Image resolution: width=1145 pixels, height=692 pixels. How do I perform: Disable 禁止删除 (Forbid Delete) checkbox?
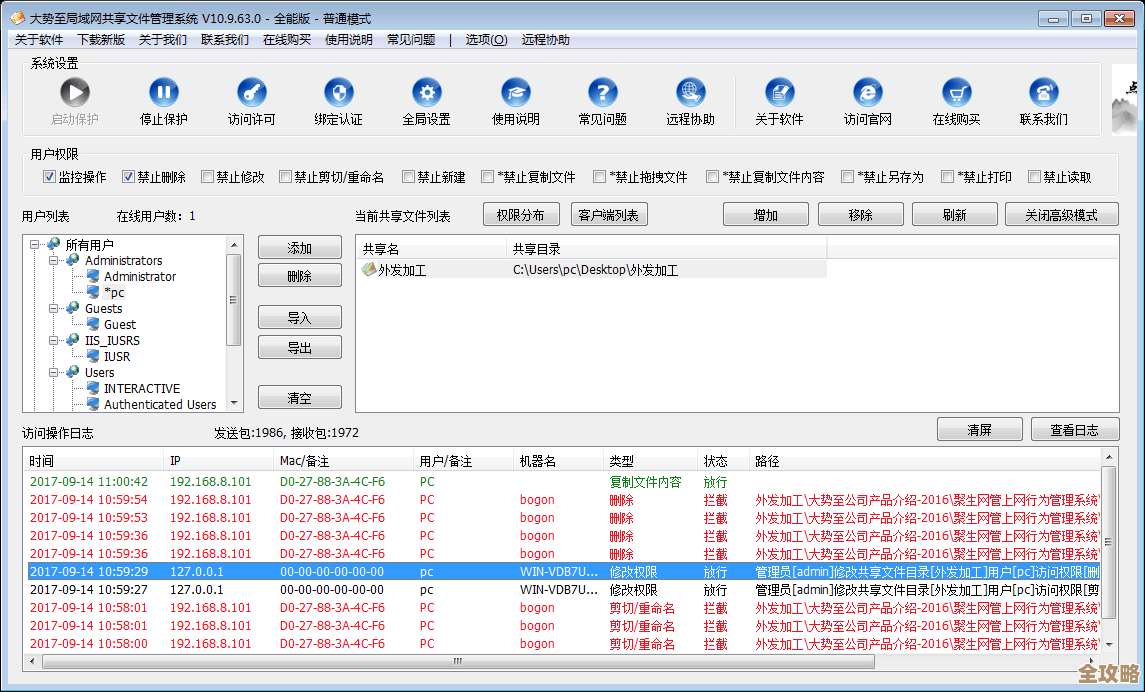[126, 176]
